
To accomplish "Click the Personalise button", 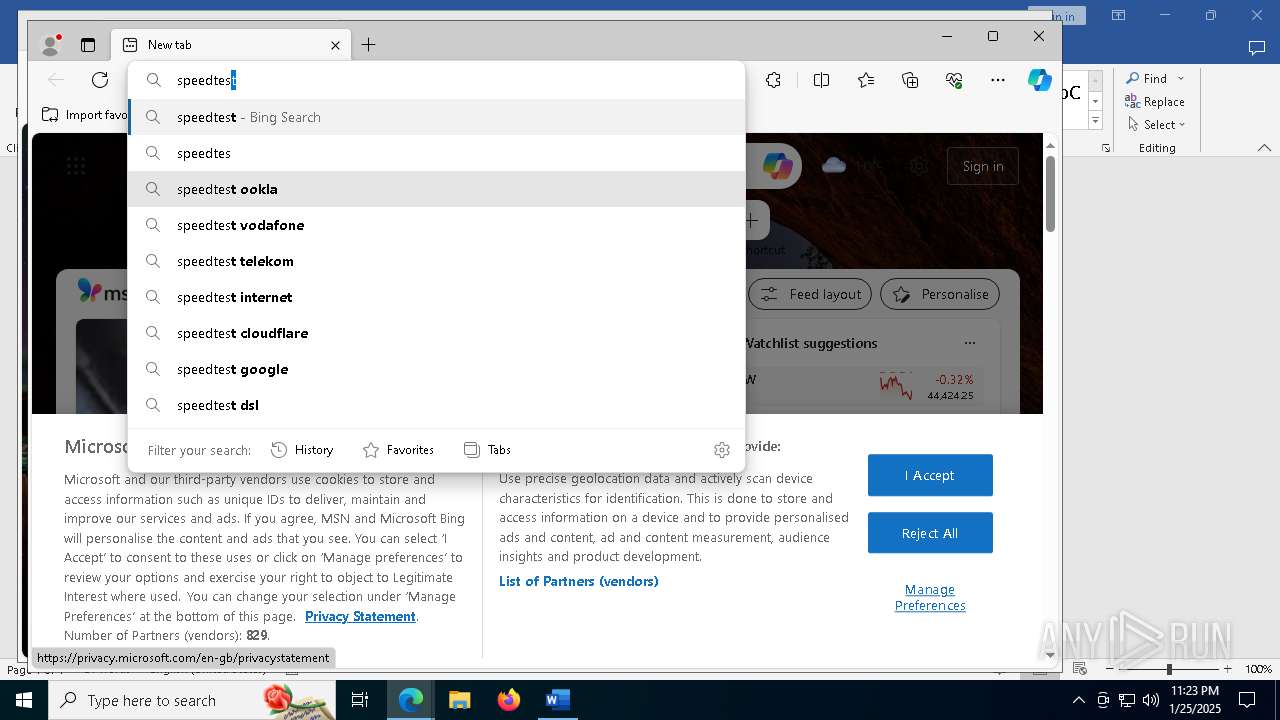I will pos(940,294).
